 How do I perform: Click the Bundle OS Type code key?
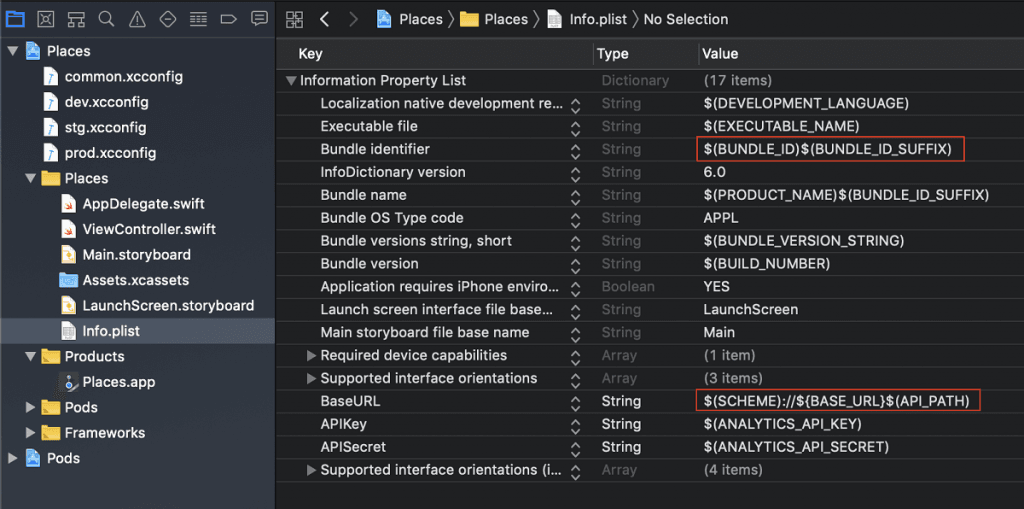click(x=392, y=218)
